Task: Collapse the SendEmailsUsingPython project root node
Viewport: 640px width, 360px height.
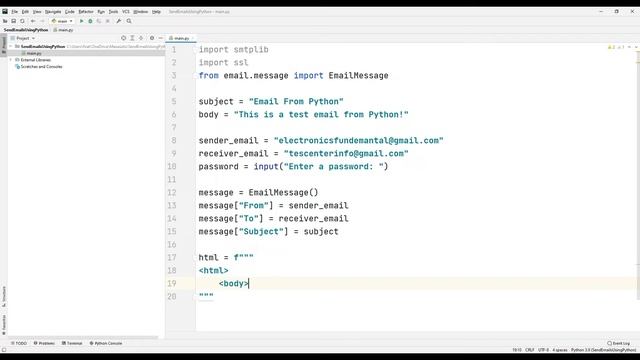Action: (x=11, y=47)
